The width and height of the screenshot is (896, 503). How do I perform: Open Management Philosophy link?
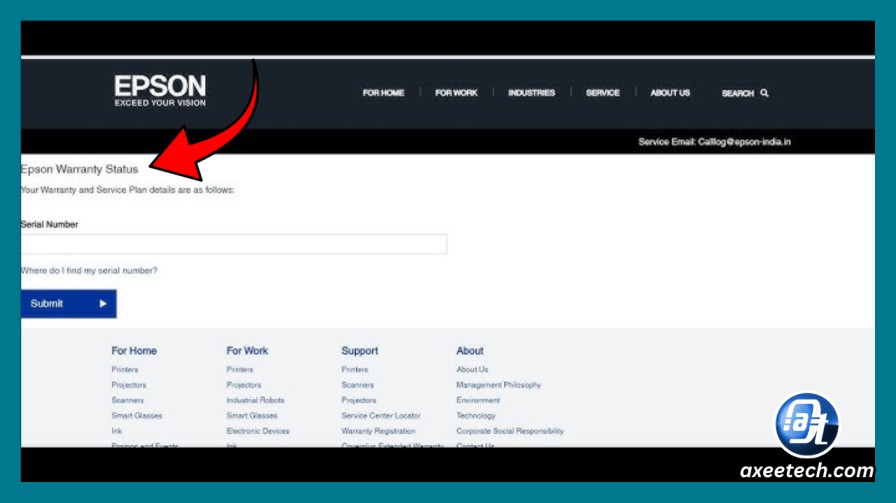498,385
